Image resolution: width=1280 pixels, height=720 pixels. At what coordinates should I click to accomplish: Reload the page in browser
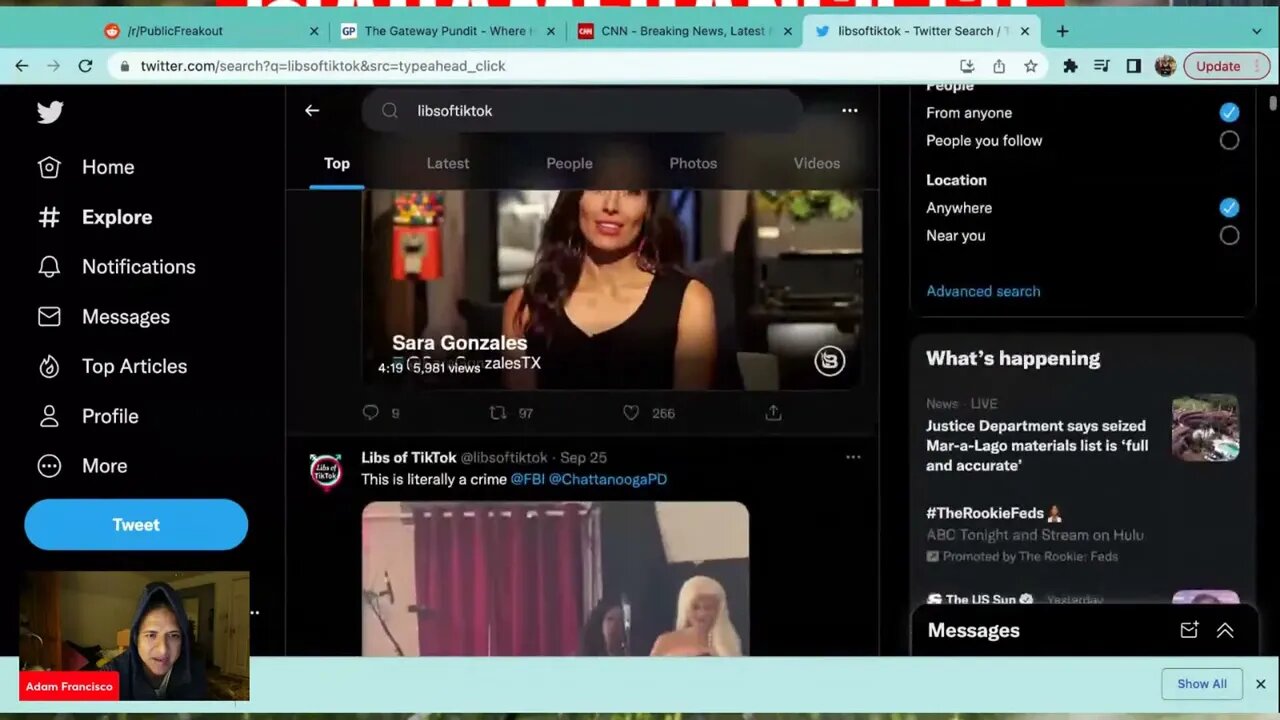(85, 66)
